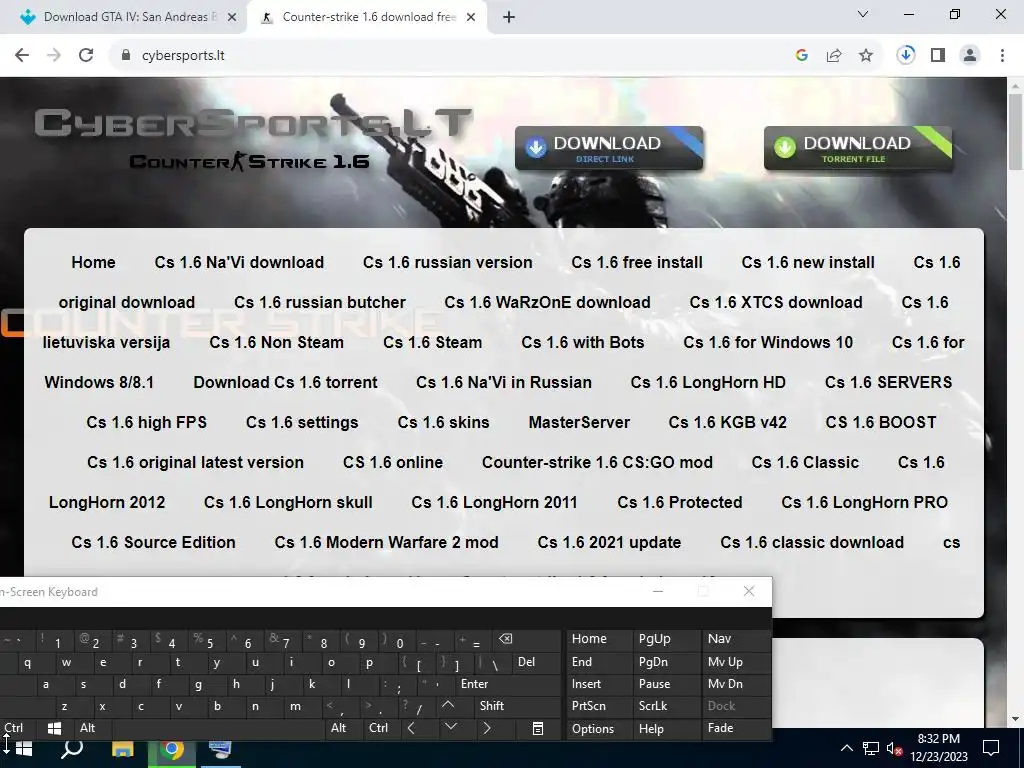Open File Explorer from taskbar
The width and height of the screenshot is (1024, 768).
coord(122,748)
